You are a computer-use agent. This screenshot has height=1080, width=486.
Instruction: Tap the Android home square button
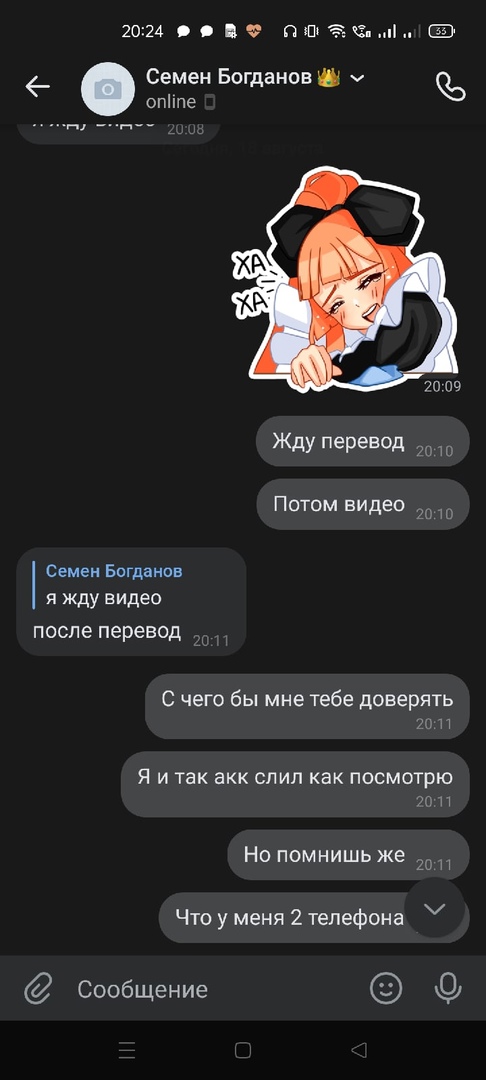coord(242,1050)
